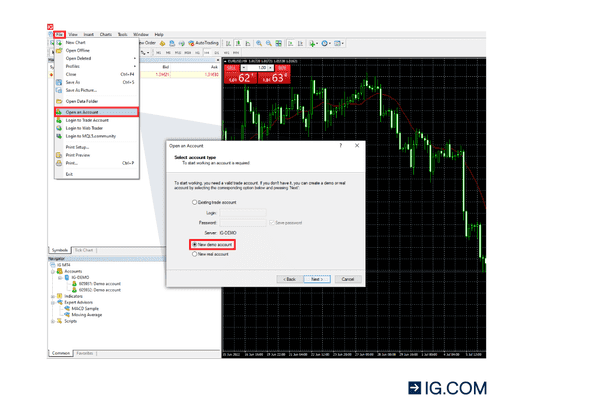Collapse the IG-DEMO tree node
600x420 pixels.
click(x=60, y=278)
